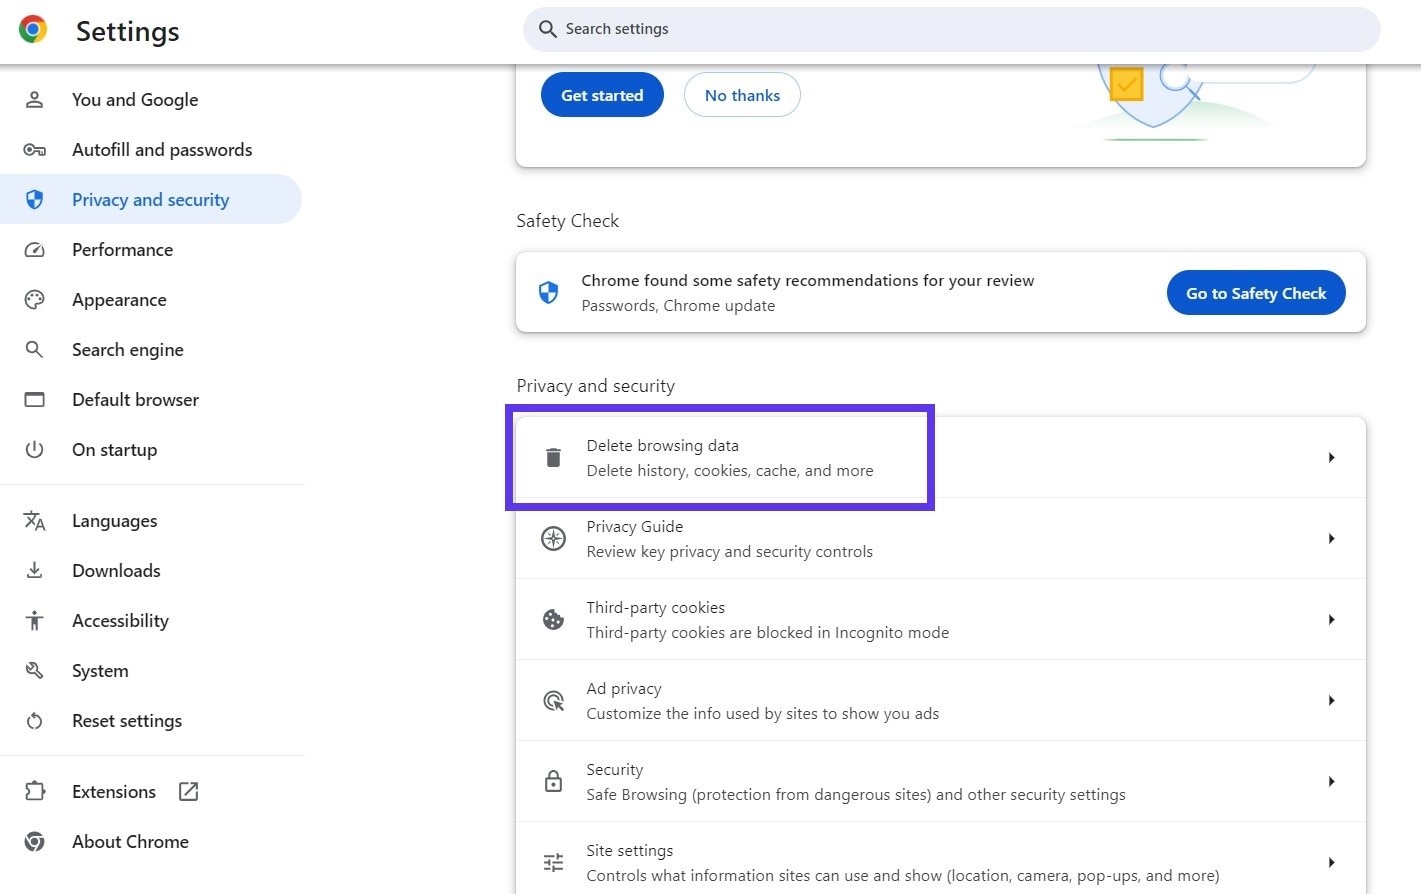Click the shield icon in Safety Check card
This screenshot has width=1421, height=894.
tap(548, 292)
